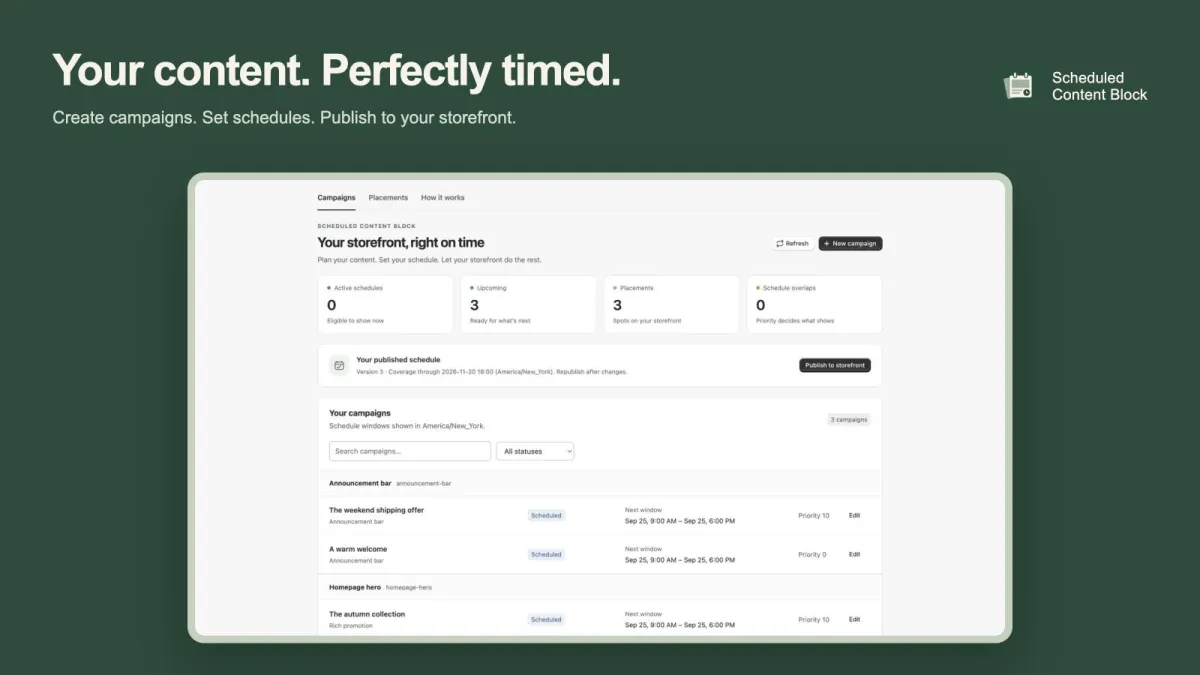Open The weekend shipping offer title

pyautogui.click(x=376, y=510)
